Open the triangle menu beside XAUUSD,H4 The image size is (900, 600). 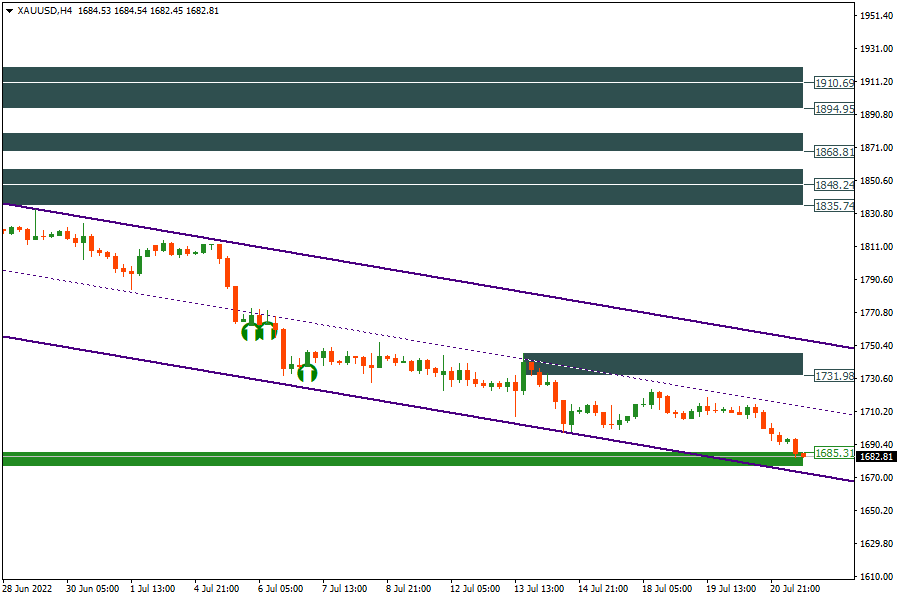9,10
